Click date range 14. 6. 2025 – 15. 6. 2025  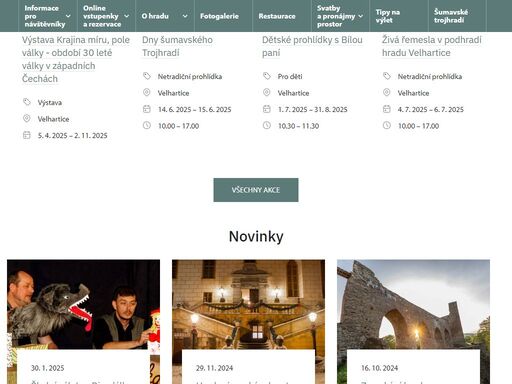[194, 109]
